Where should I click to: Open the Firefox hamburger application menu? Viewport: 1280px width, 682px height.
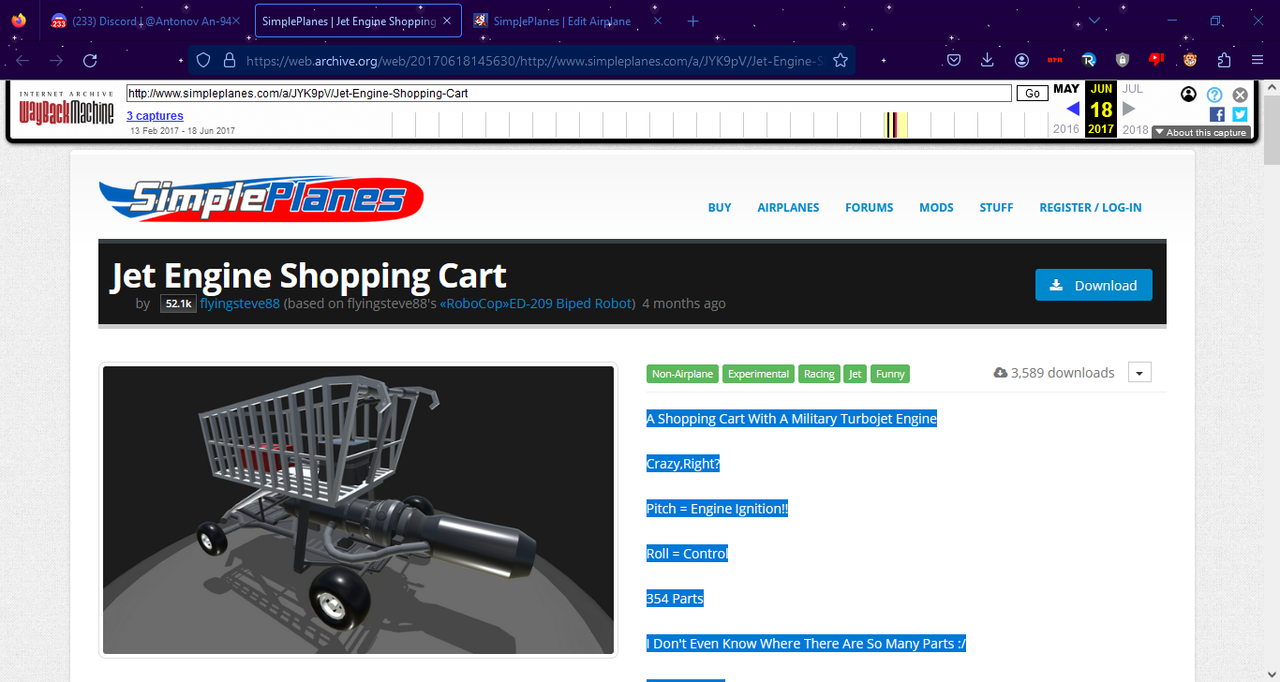point(1258,60)
